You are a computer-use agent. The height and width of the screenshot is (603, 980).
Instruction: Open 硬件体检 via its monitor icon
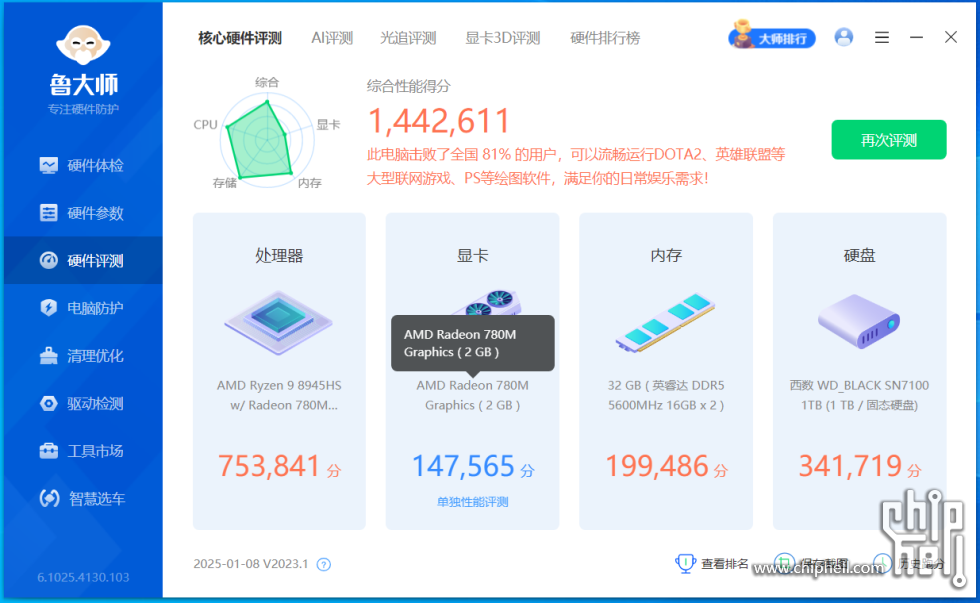(x=48, y=165)
